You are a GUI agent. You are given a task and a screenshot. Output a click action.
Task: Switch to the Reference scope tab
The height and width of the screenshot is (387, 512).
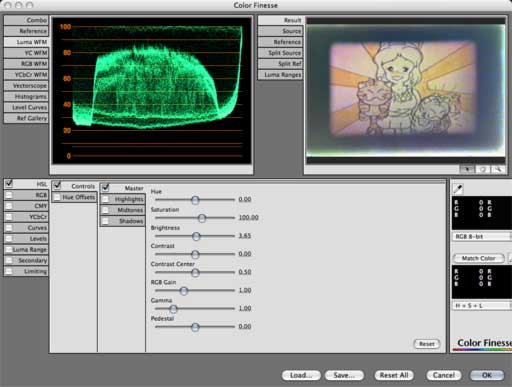(x=26, y=31)
